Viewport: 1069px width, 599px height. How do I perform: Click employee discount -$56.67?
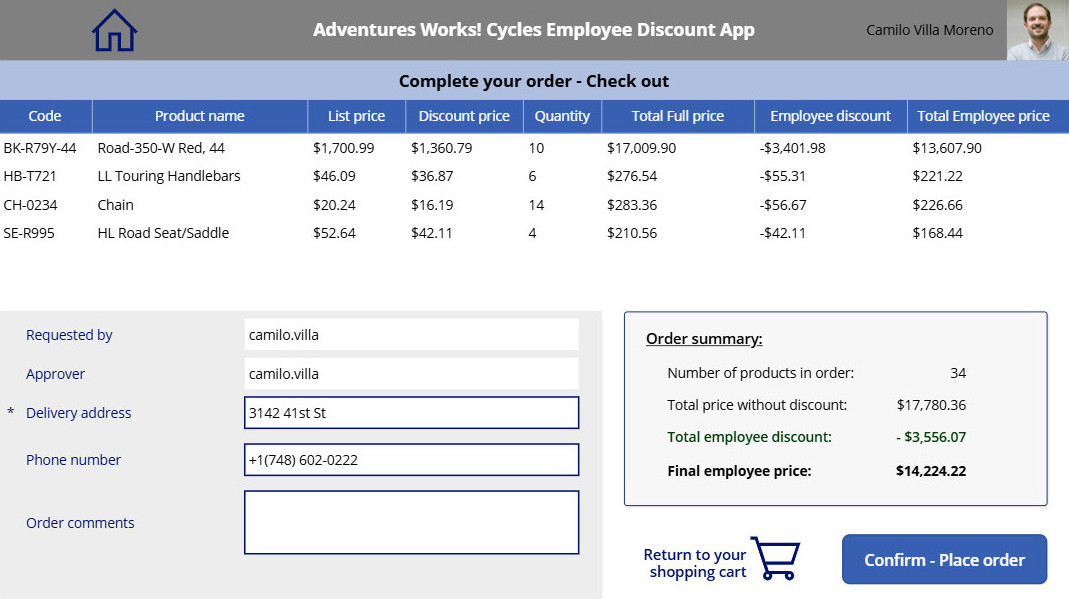click(783, 205)
